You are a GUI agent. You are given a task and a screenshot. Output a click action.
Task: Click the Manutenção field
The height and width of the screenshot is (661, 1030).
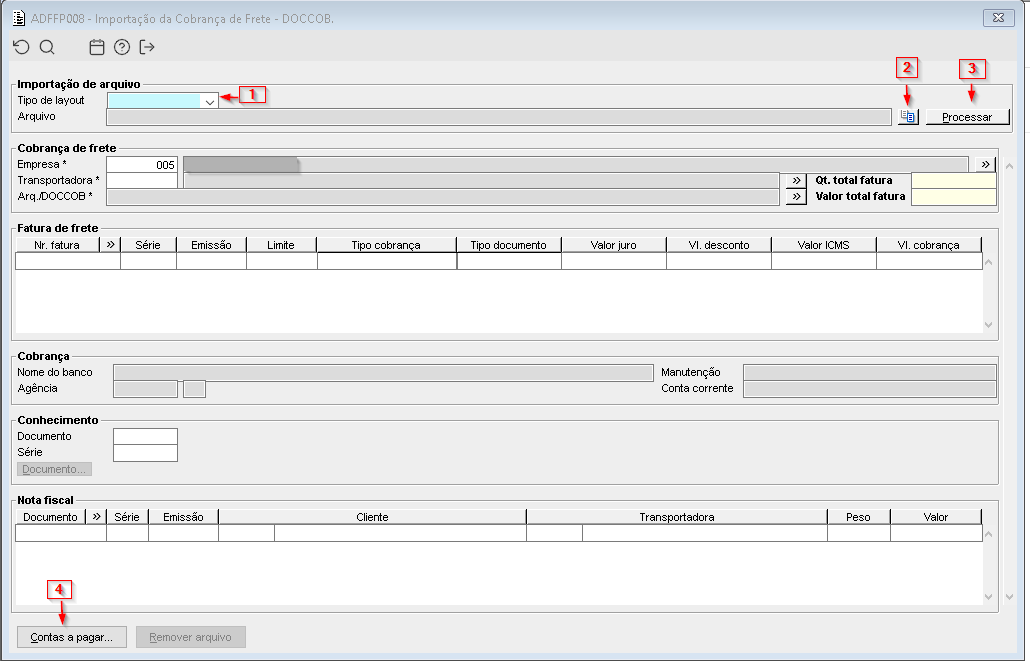pyautogui.click(x=870, y=373)
